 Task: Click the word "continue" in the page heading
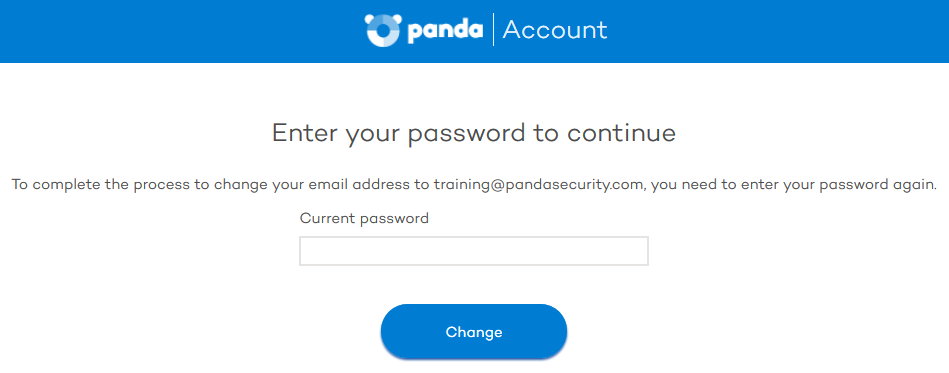pos(622,133)
